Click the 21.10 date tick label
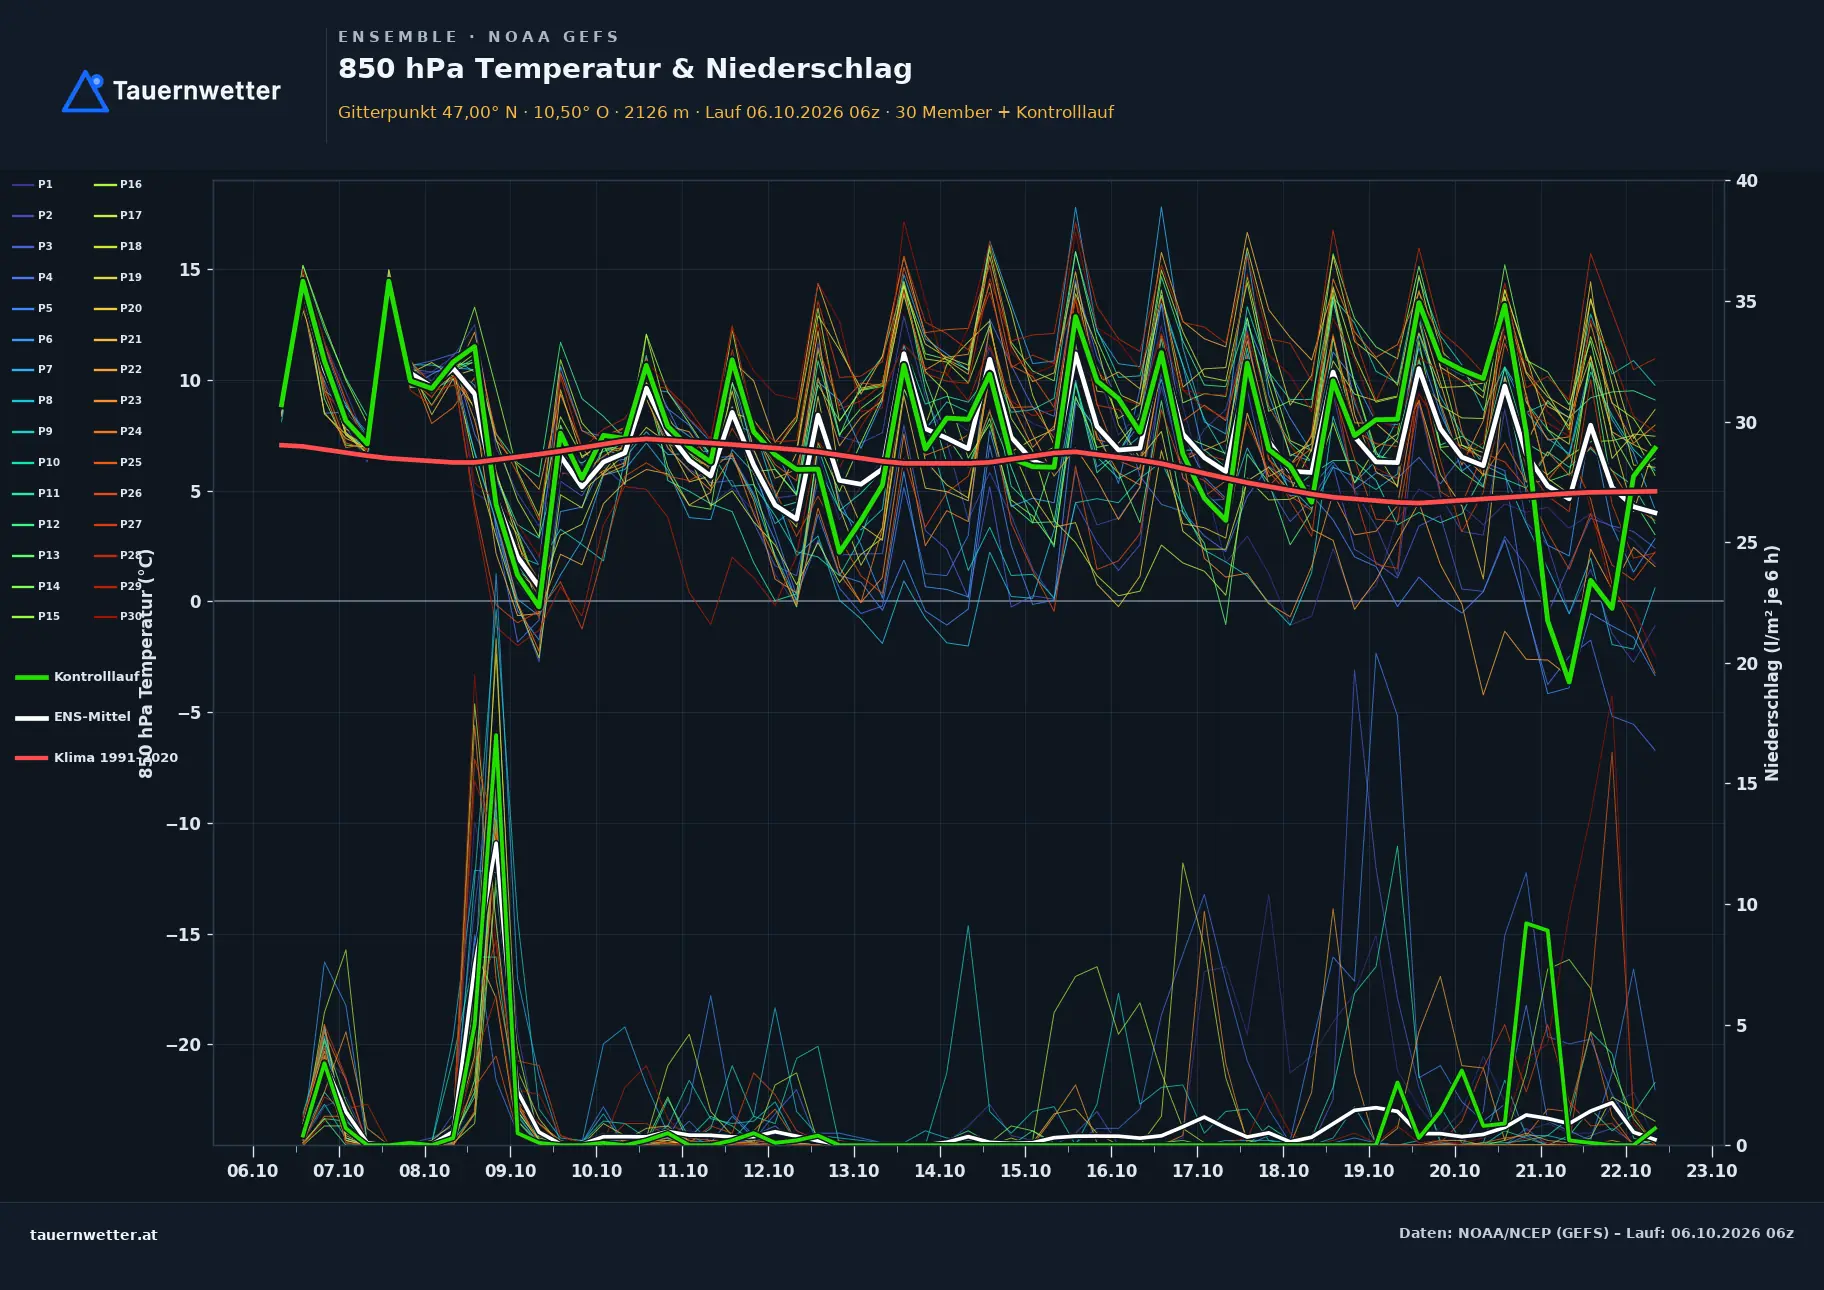This screenshot has height=1290, width=1824. coord(1540,1171)
